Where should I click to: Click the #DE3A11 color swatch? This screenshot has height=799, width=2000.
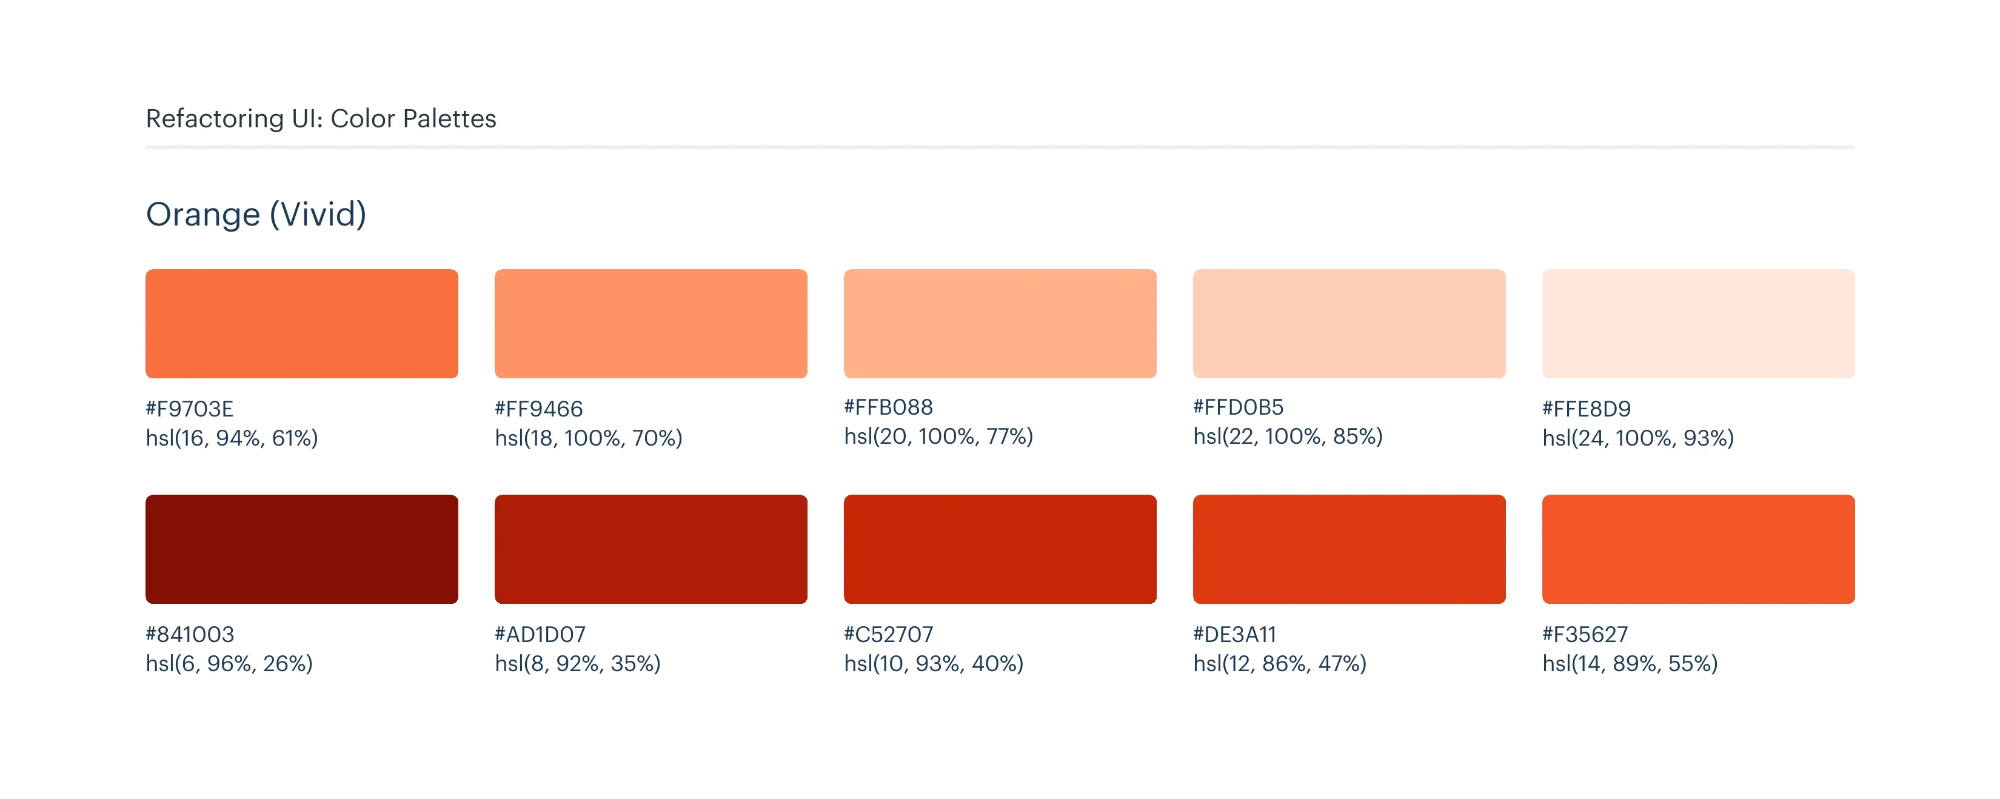(x=1349, y=549)
